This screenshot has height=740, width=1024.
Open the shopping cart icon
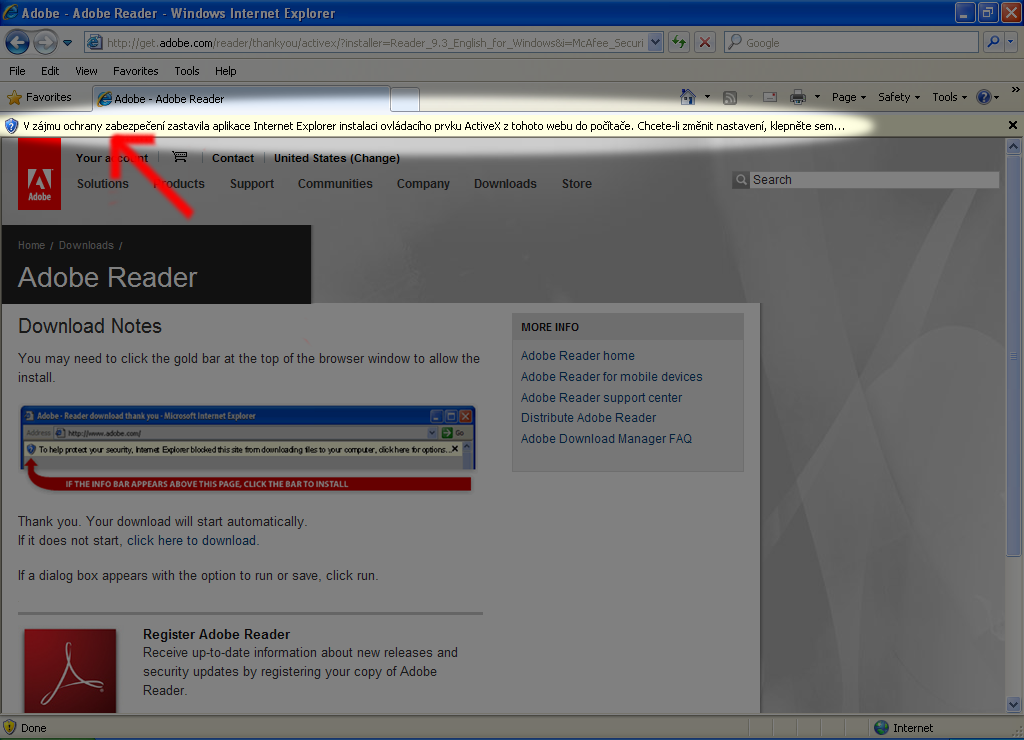pyautogui.click(x=180, y=157)
